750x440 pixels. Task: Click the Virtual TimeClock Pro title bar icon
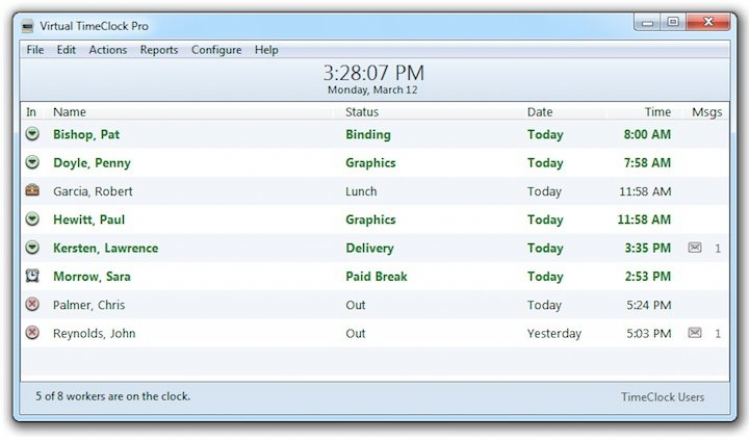(x=28, y=26)
